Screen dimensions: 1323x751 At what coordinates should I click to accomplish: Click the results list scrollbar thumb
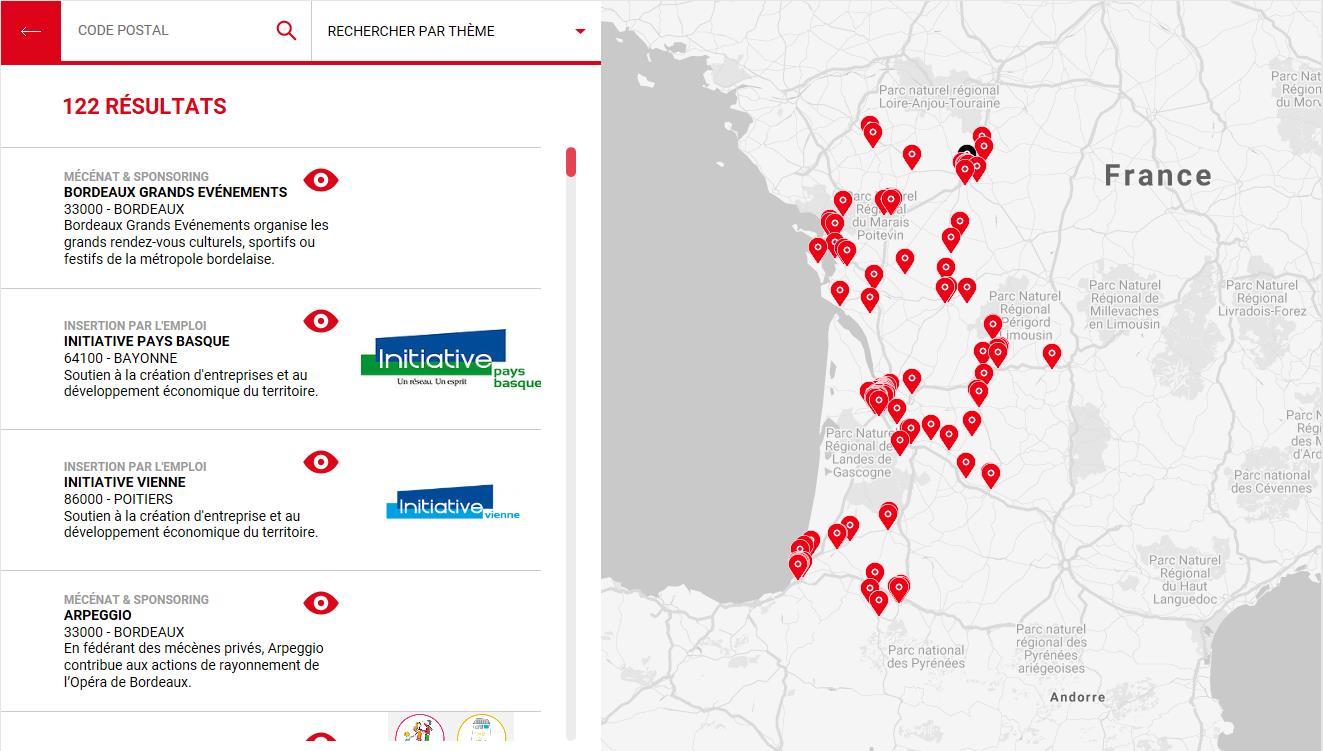[x=571, y=162]
